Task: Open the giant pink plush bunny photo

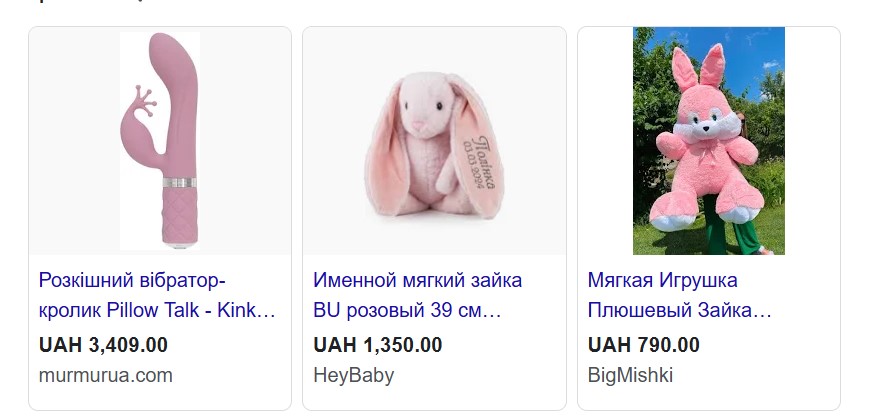Action: pos(709,141)
